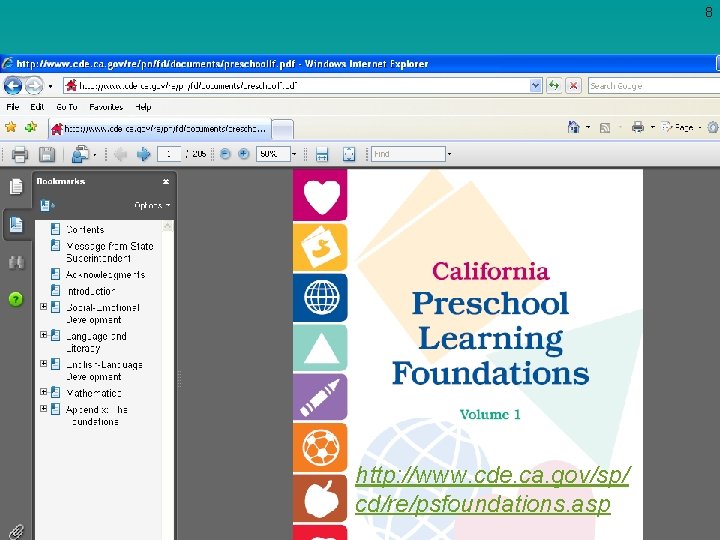Click the Home icon in command bar

(x=574, y=127)
